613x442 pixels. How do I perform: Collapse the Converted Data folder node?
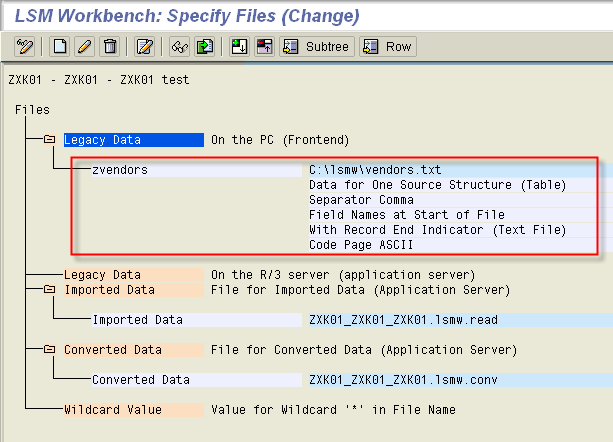pos(49,350)
